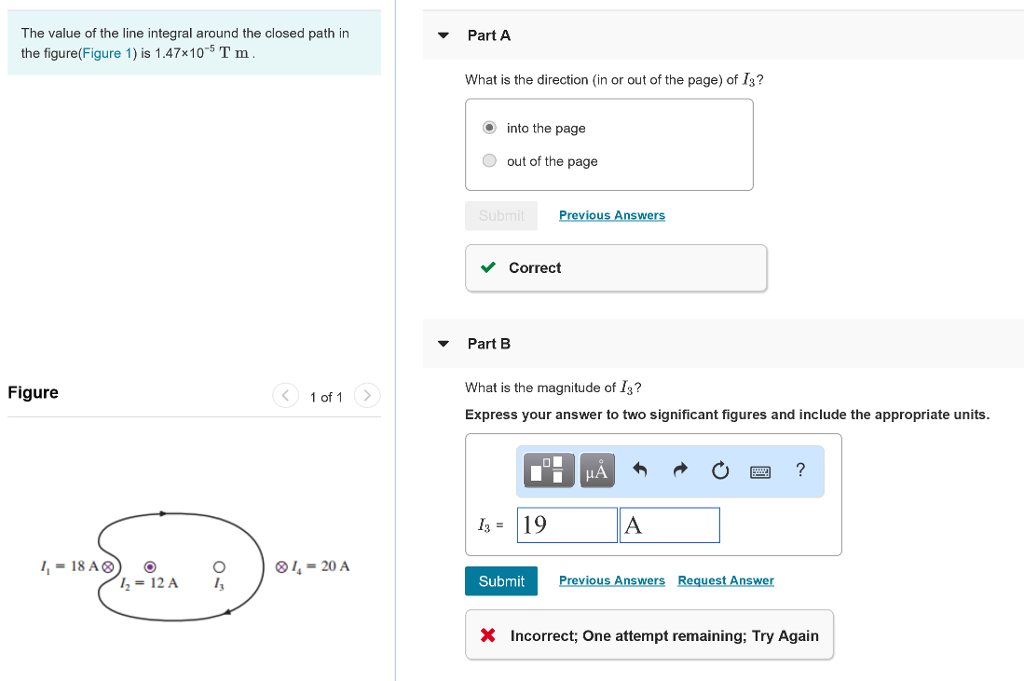Select the 'into the page' radio button
Image resolution: width=1024 pixels, height=681 pixels.
[489, 127]
